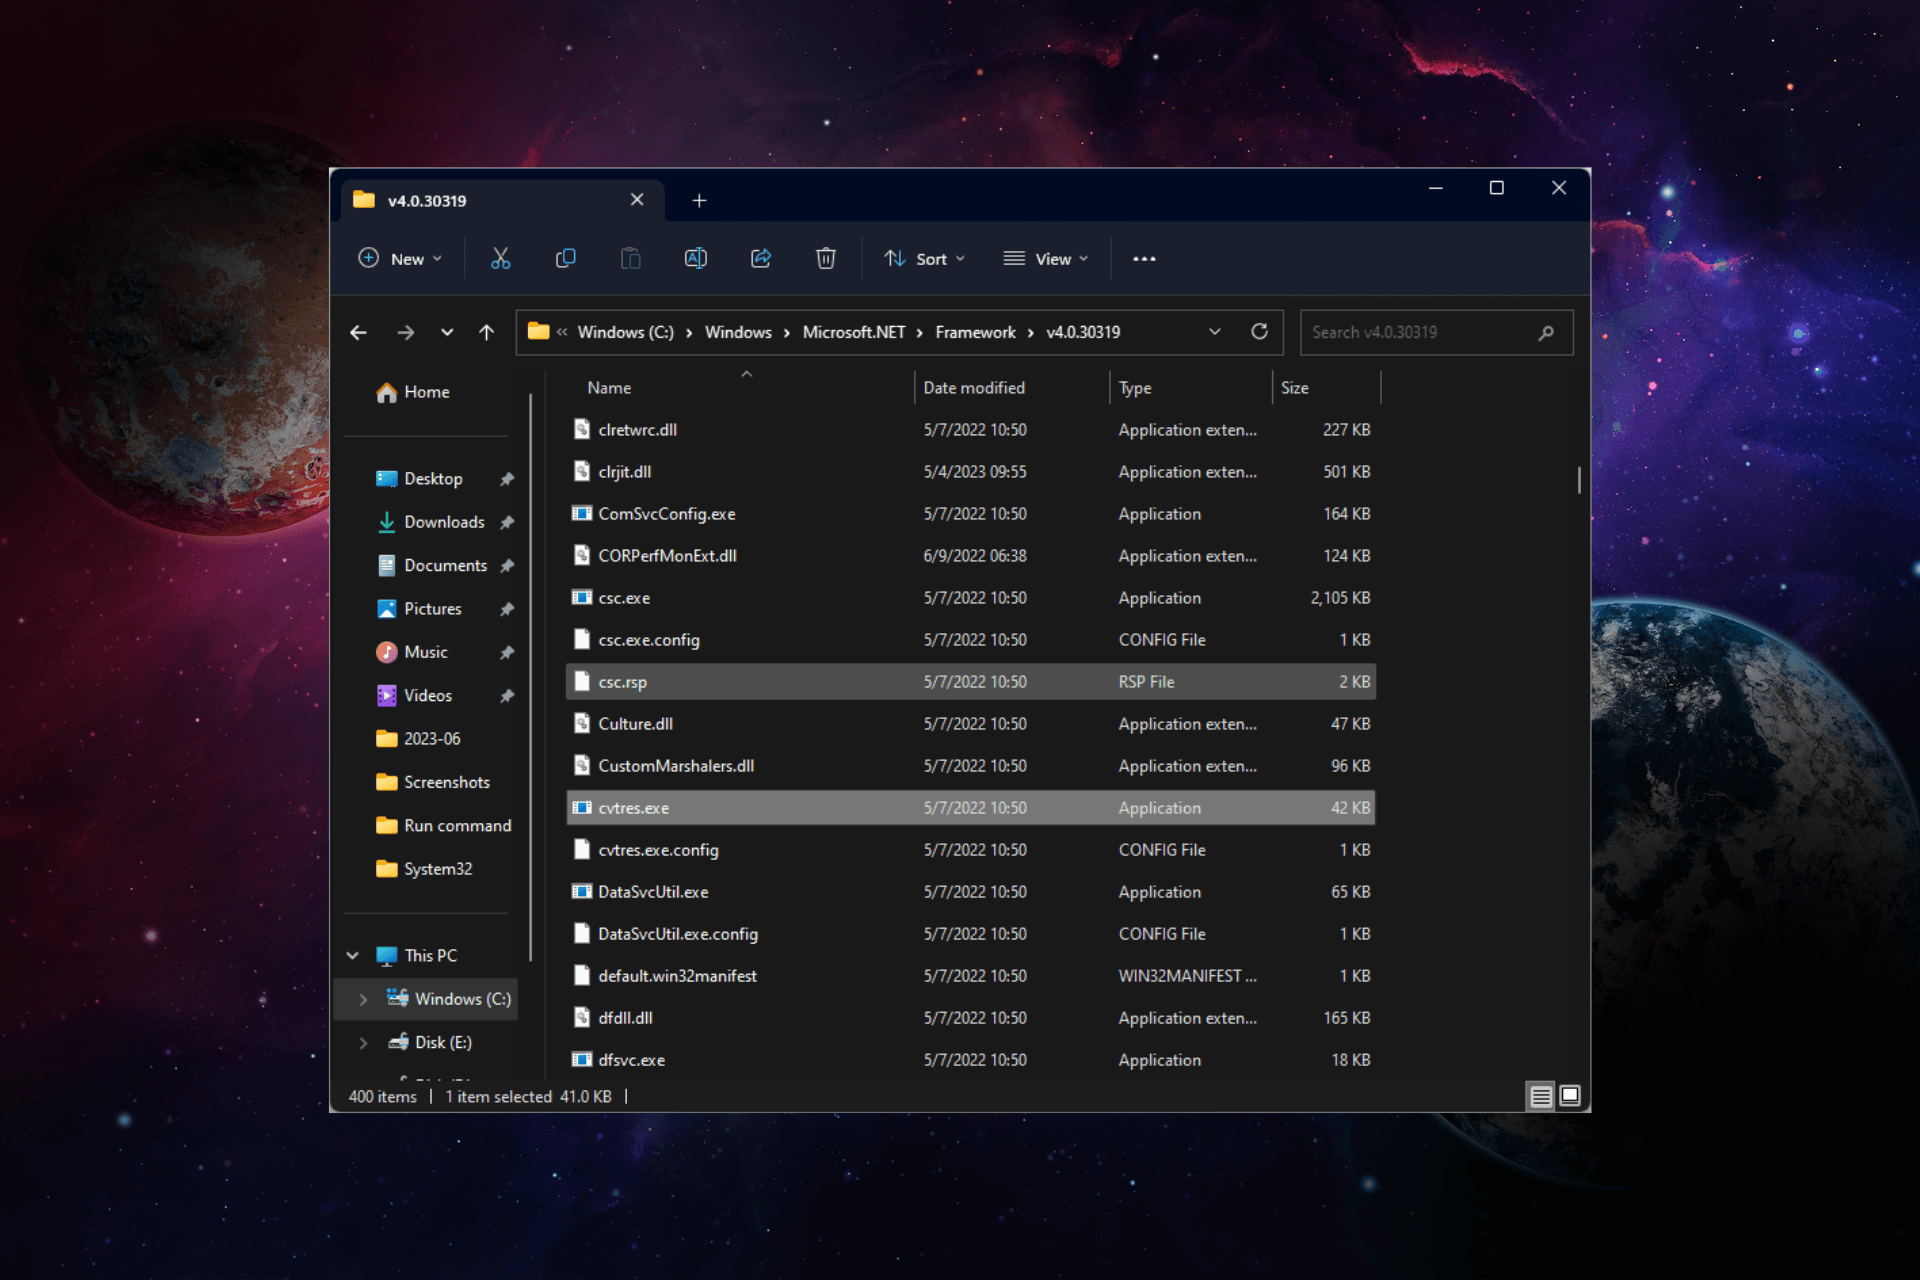The image size is (1920, 1280).
Task: Click the Share icon in toolbar
Action: pyautogui.click(x=761, y=259)
